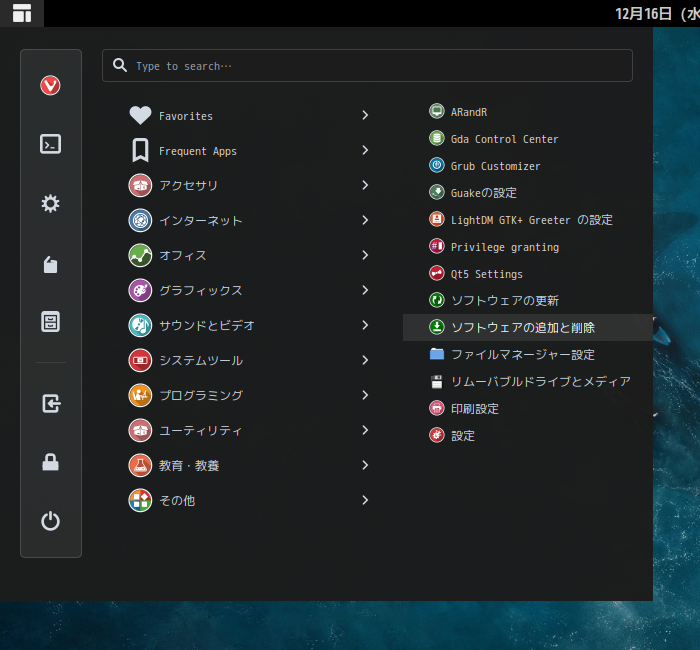The height and width of the screenshot is (650, 700).
Task: Expand the オフィス chevron
Action: [365, 255]
